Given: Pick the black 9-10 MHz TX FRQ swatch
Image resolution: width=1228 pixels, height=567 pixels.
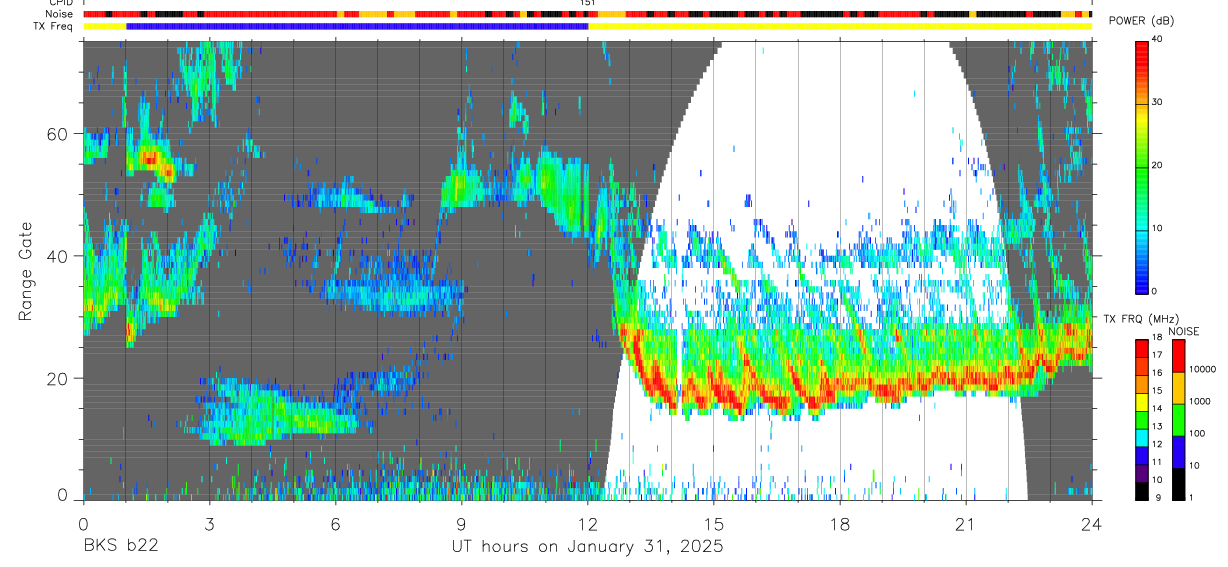Looking at the screenshot, I should [x=1142, y=489].
